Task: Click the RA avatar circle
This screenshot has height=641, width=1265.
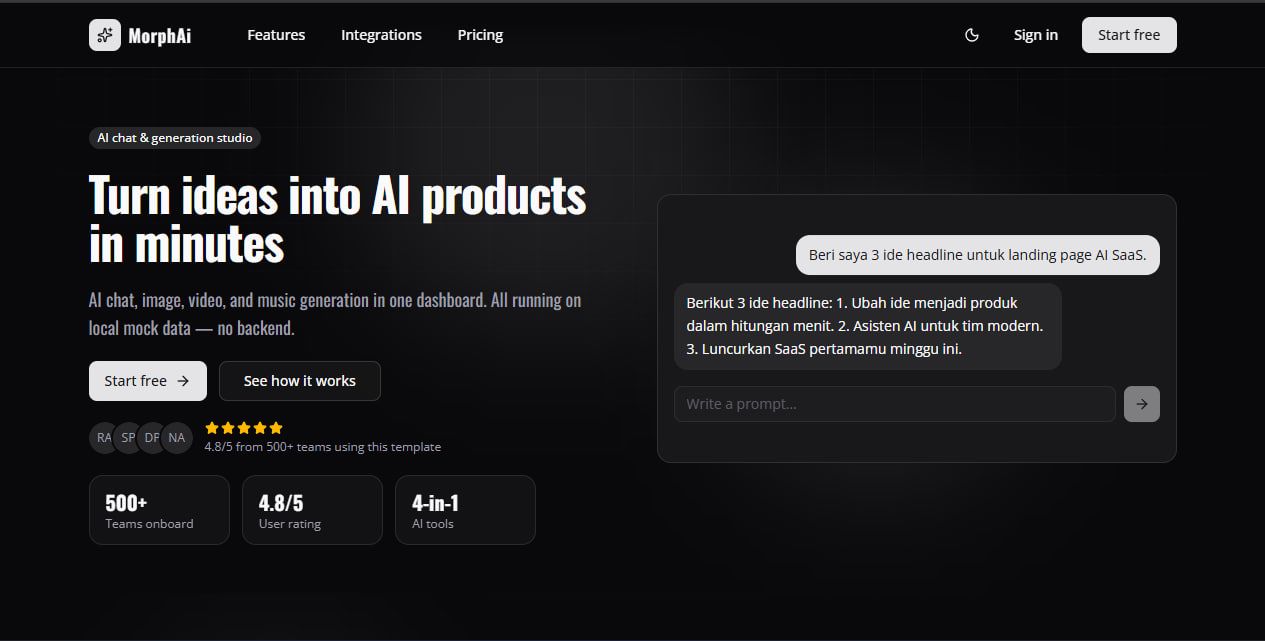Action: coord(104,437)
